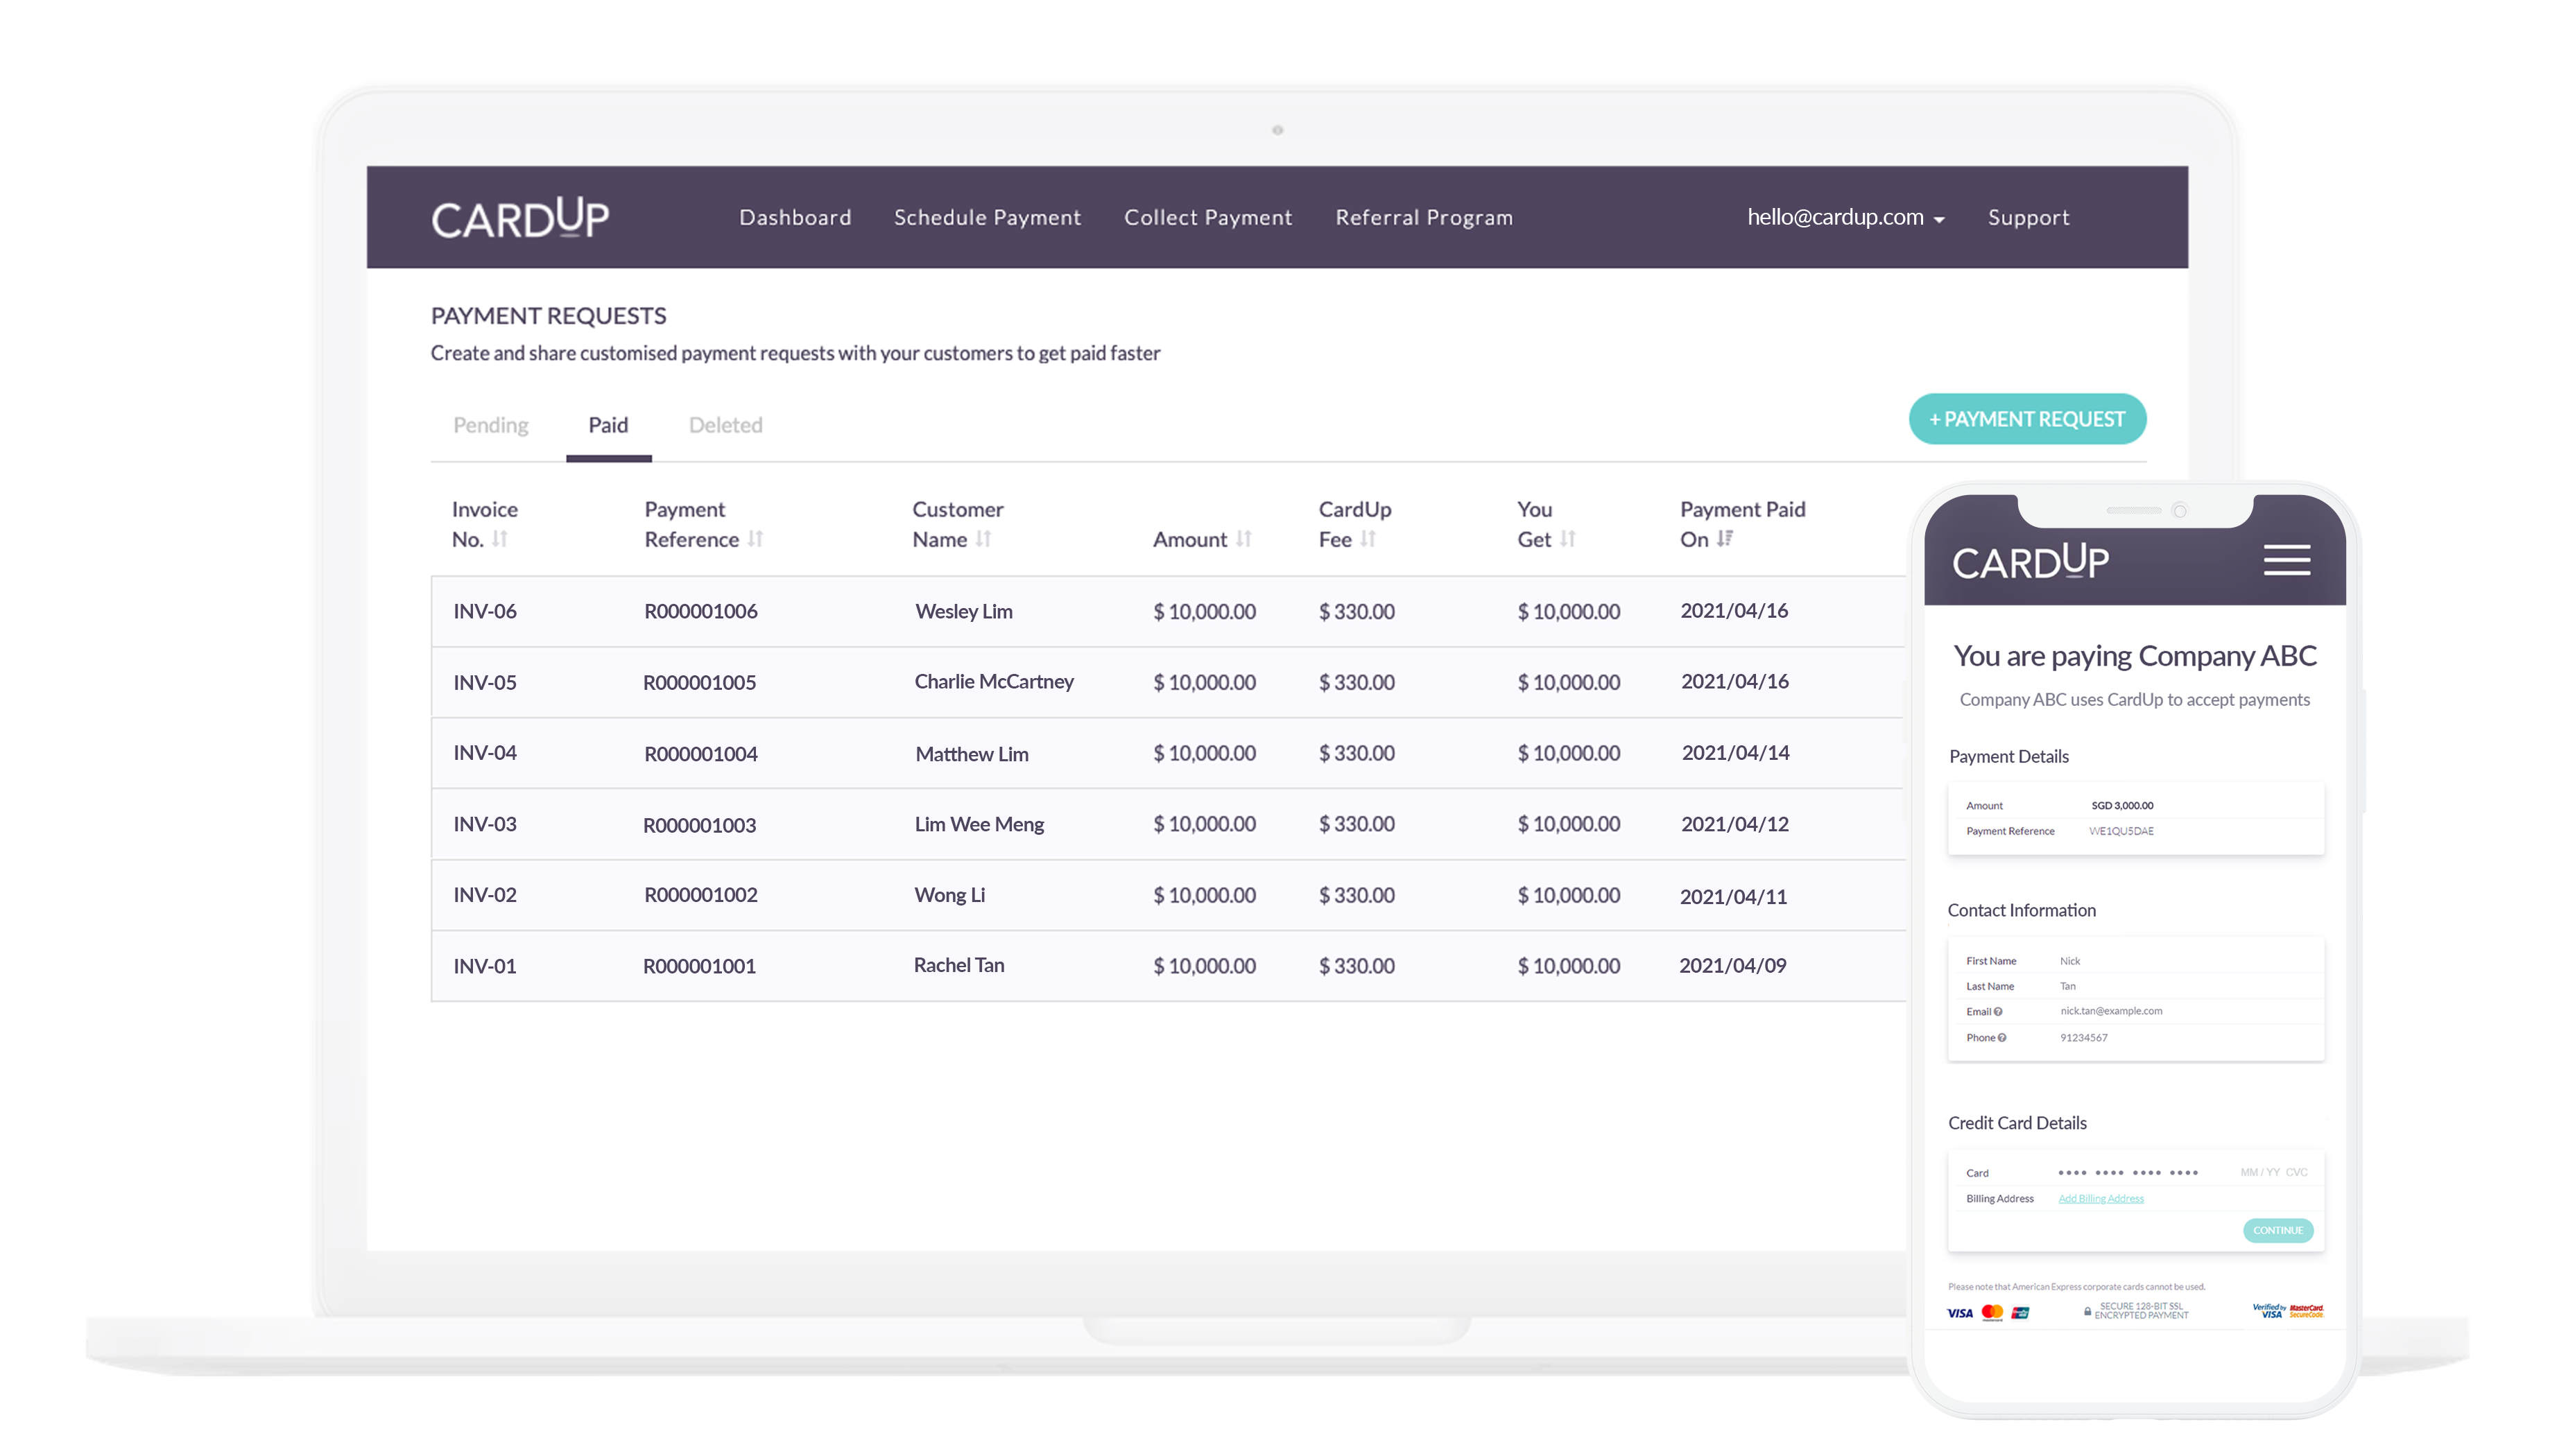Sort by Payment Reference column arrows
The width and height of the screenshot is (2566, 1456).
[x=755, y=539]
